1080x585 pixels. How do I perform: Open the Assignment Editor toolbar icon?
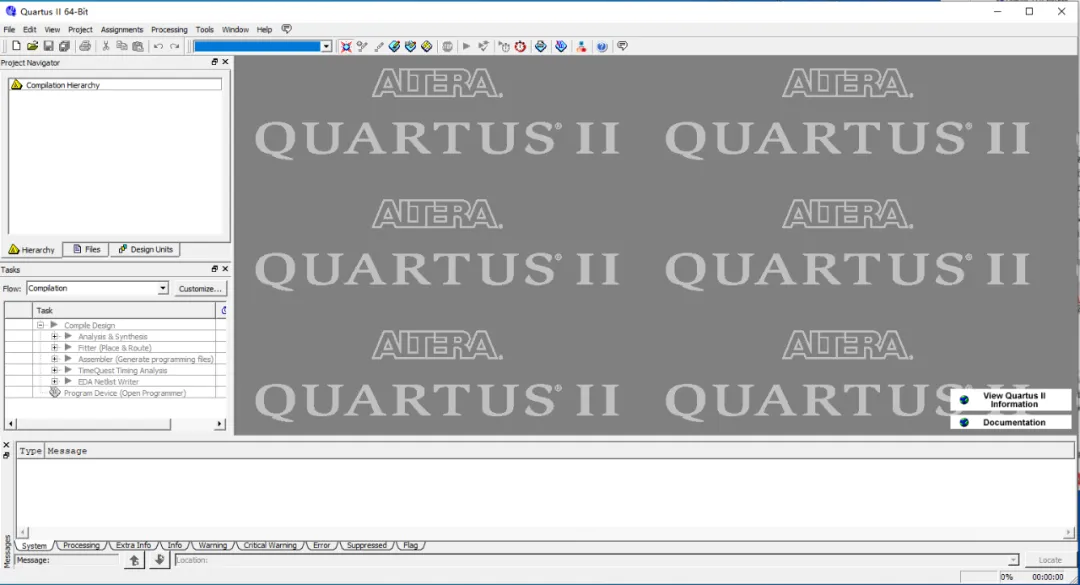click(394, 46)
